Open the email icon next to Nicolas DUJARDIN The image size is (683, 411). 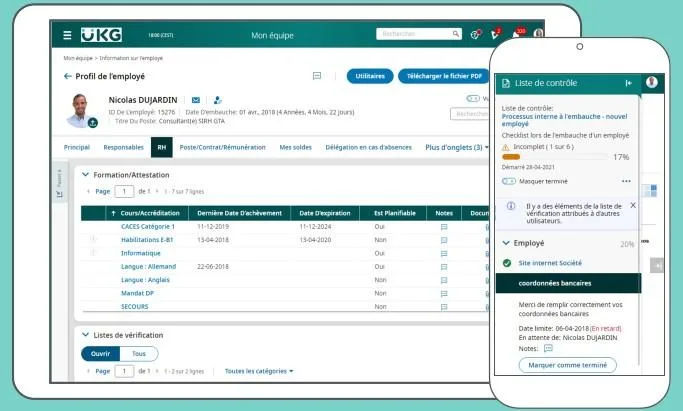[x=196, y=100]
